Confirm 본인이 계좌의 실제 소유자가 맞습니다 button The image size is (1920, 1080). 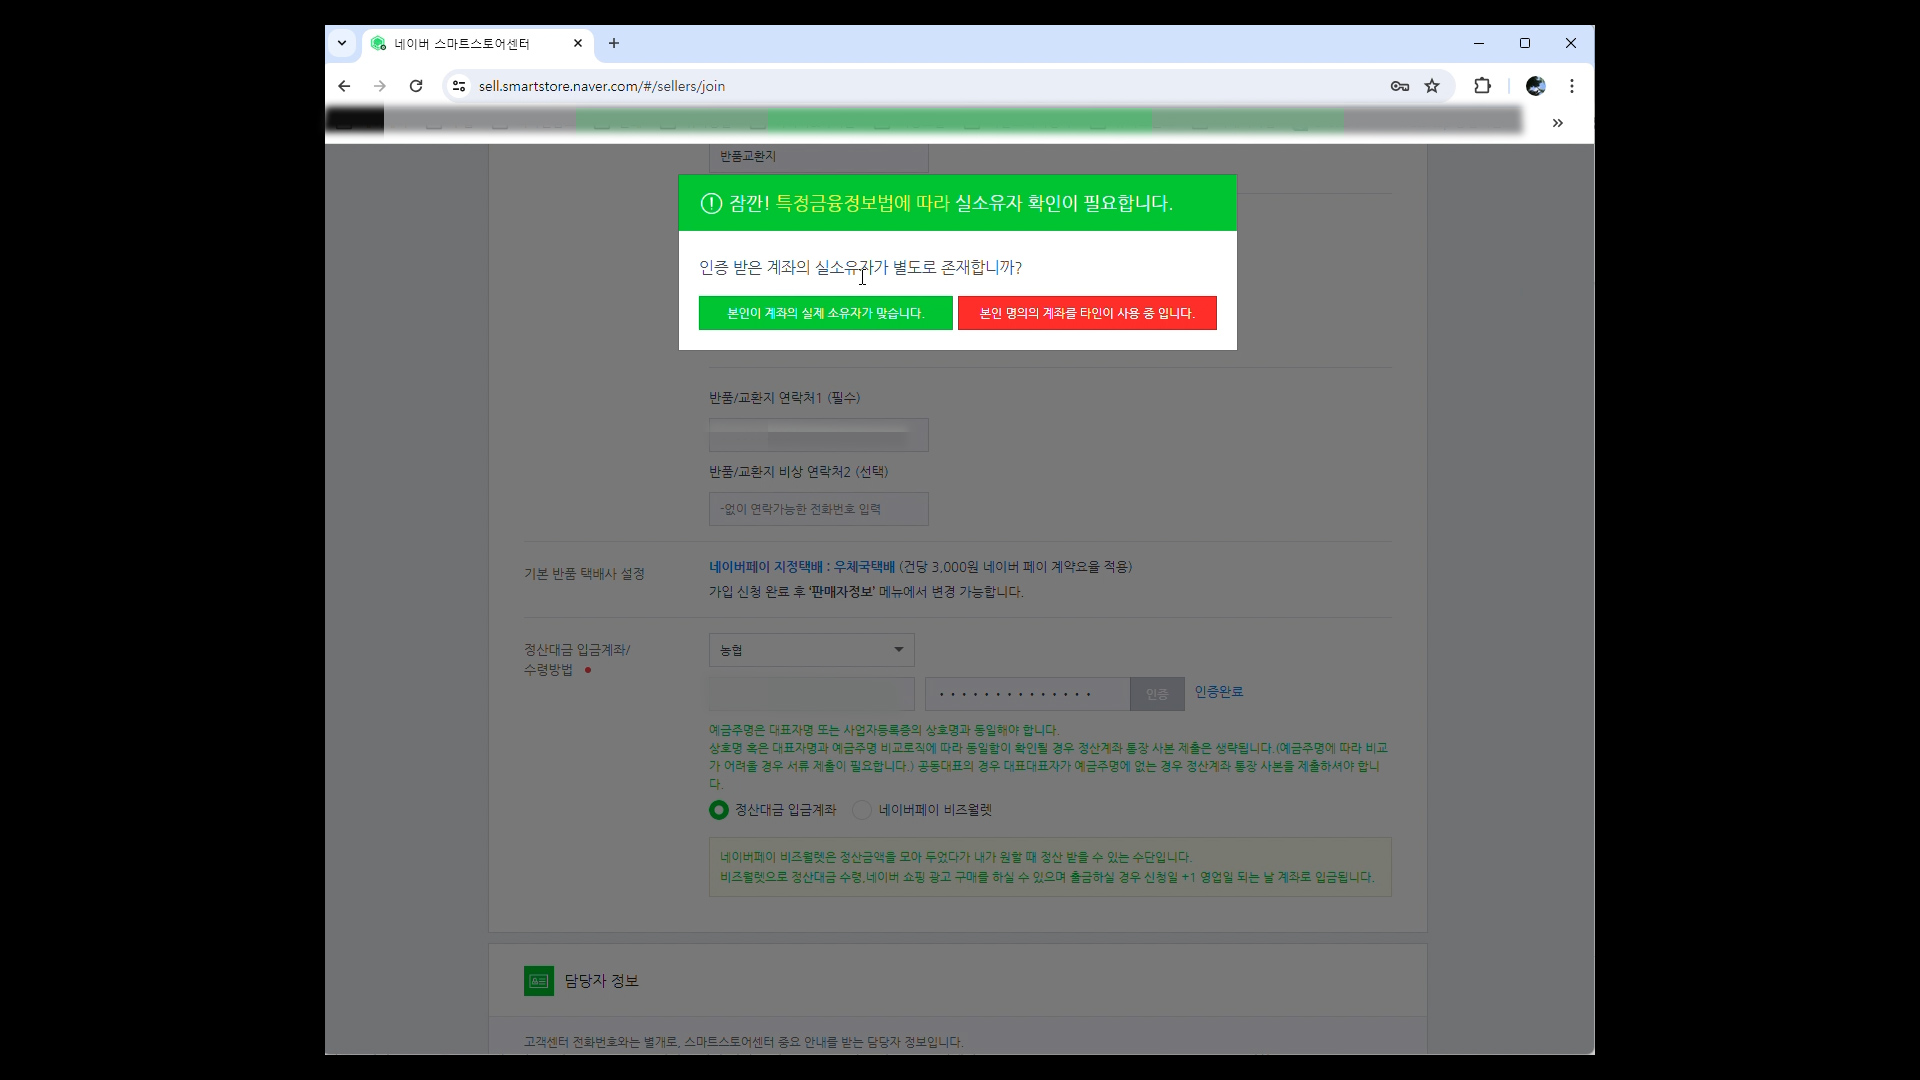tap(825, 313)
